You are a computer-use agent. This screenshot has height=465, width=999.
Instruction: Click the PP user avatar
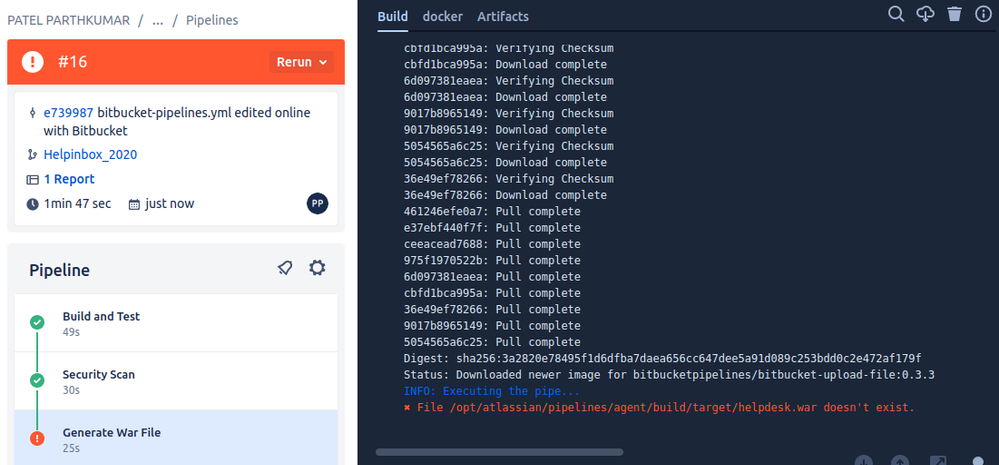[317, 203]
